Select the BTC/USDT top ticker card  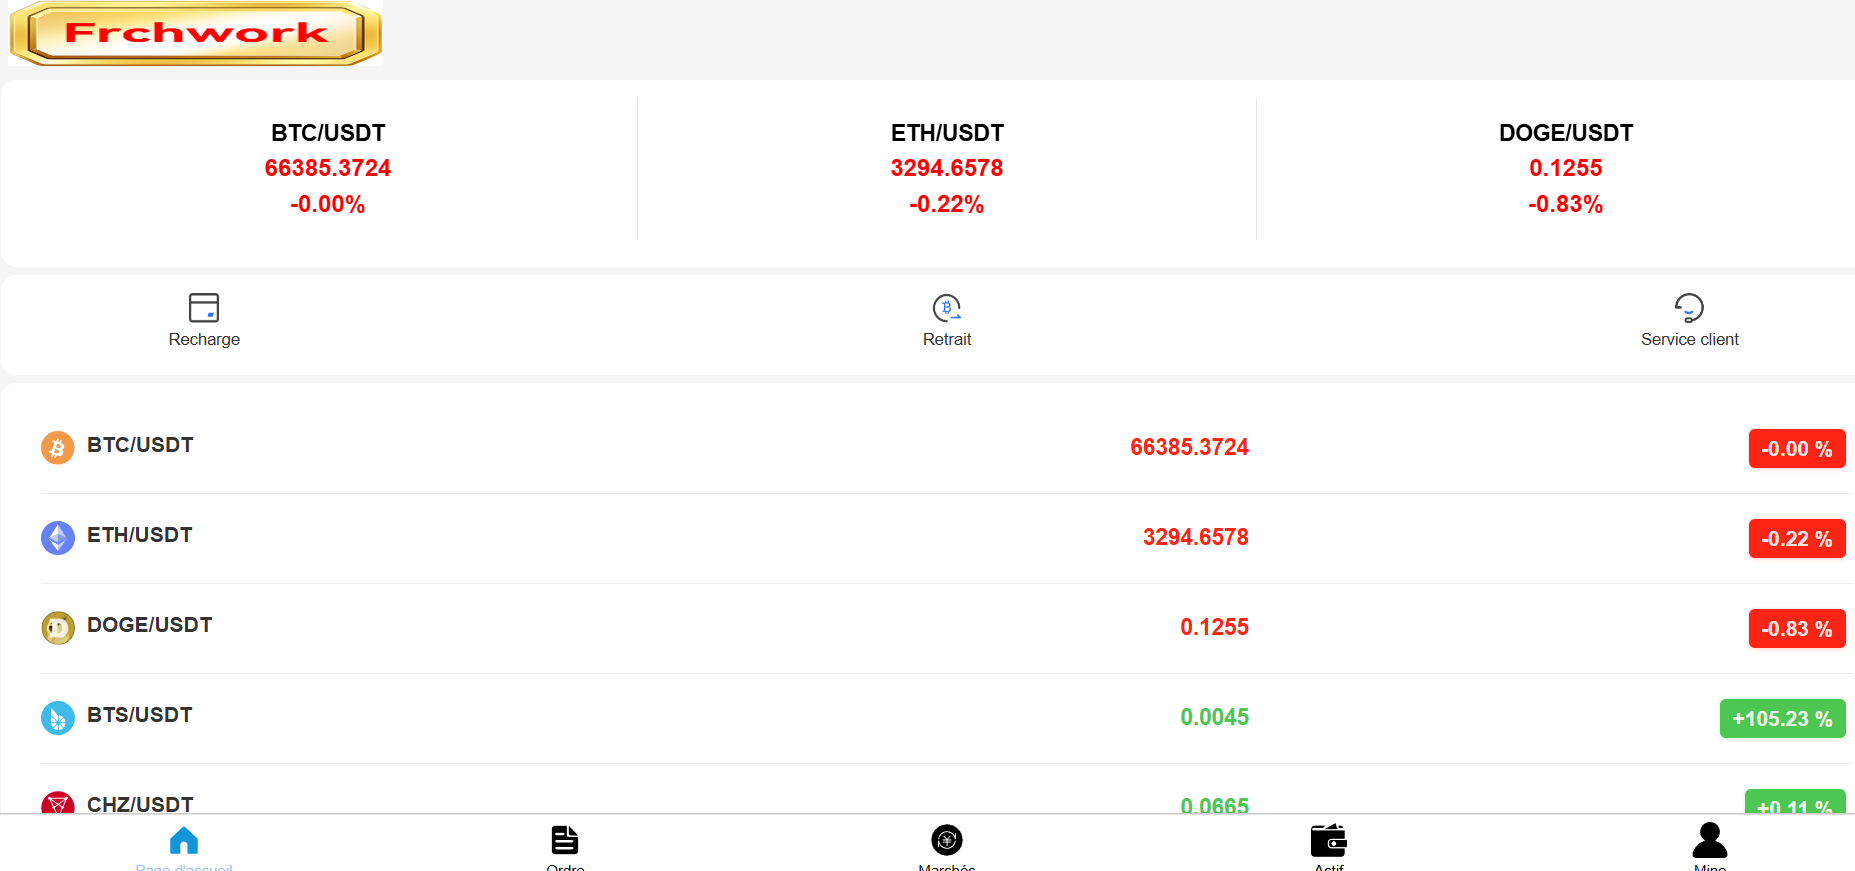point(328,169)
